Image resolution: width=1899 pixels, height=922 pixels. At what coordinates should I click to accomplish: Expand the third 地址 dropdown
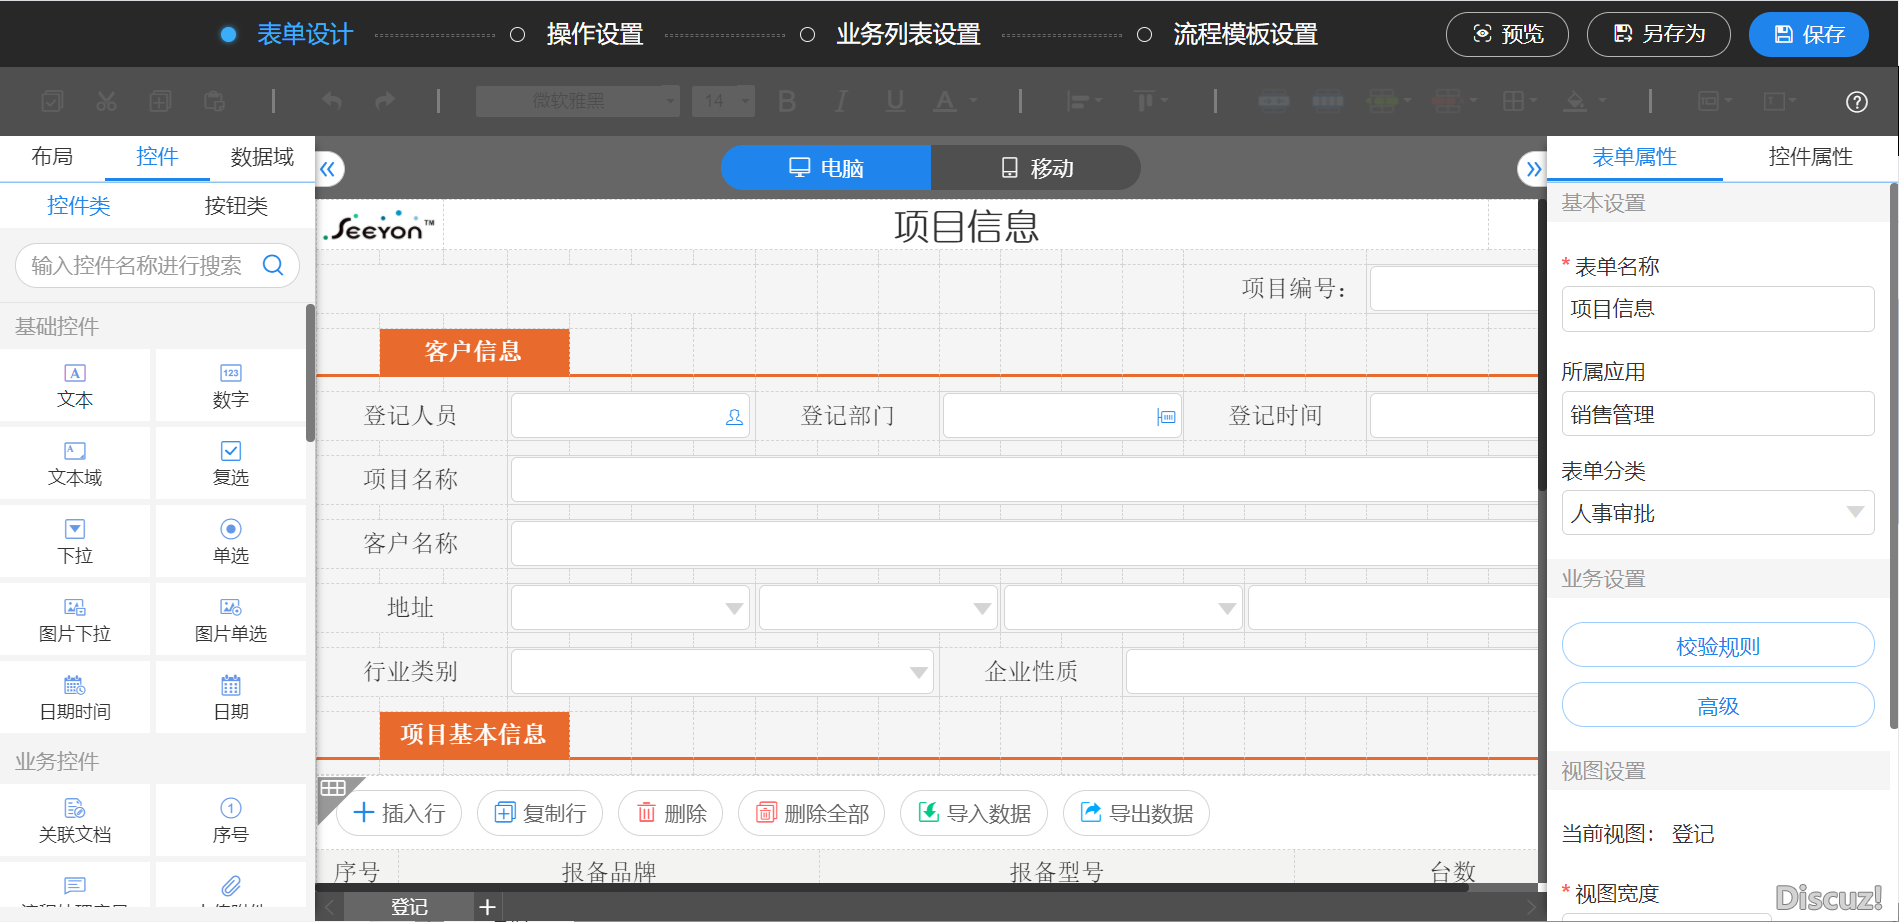pos(1227,609)
